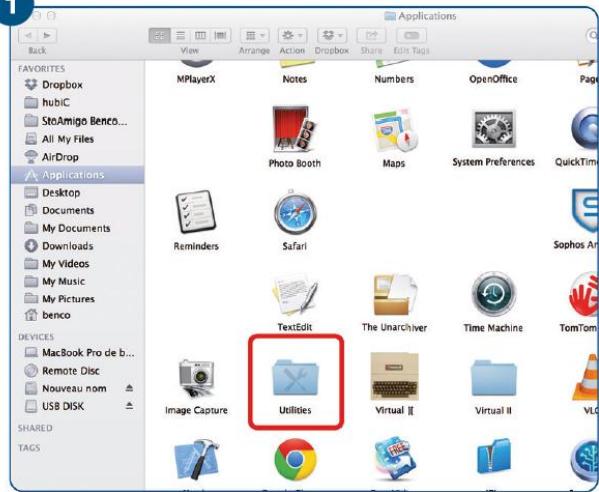Launch Image Capture
Image resolution: width=599 pixels, height=492 pixels.
196,379
